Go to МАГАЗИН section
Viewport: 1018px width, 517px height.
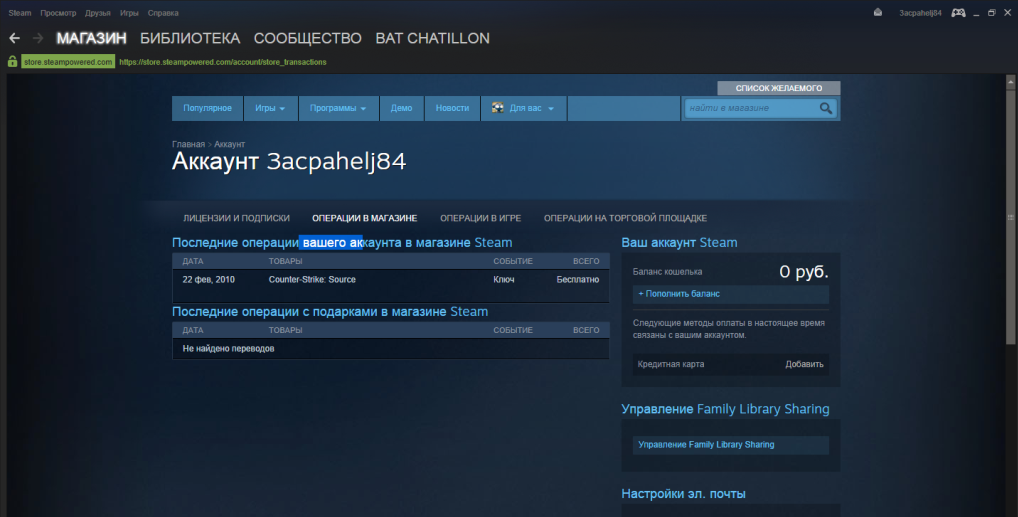point(92,38)
